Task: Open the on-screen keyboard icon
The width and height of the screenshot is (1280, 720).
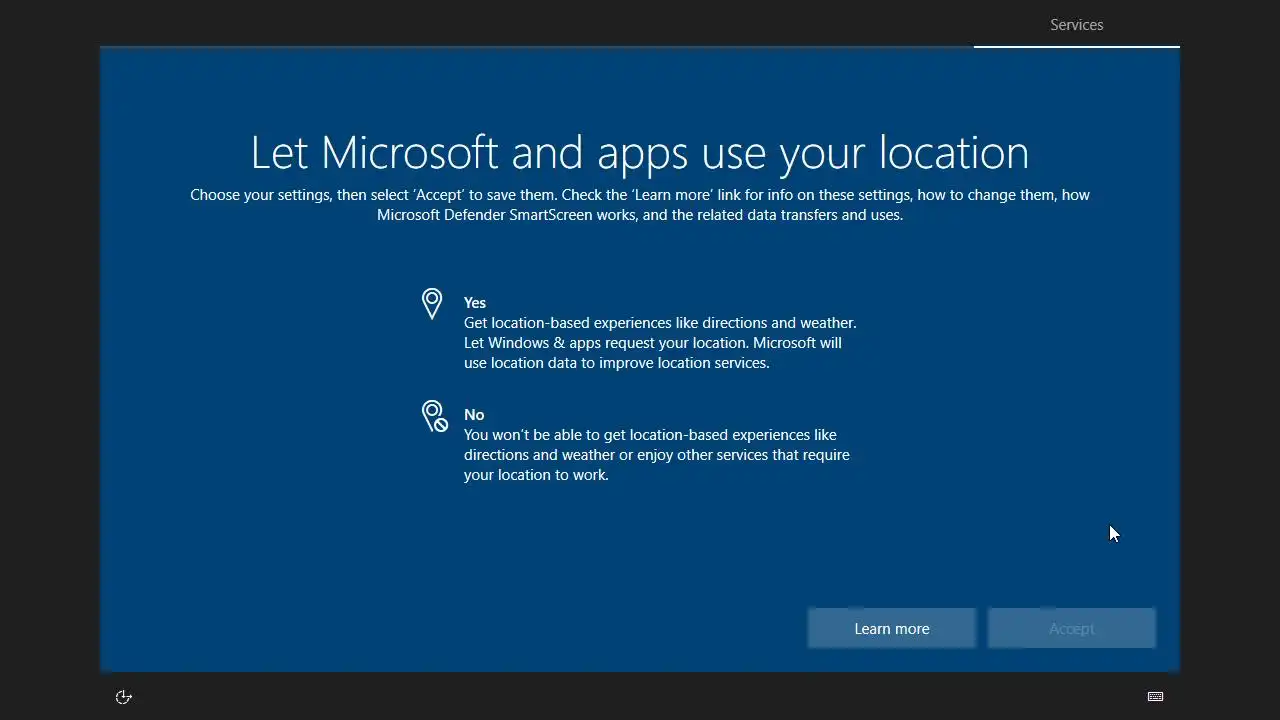Action: pyautogui.click(x=1155, y=697)
